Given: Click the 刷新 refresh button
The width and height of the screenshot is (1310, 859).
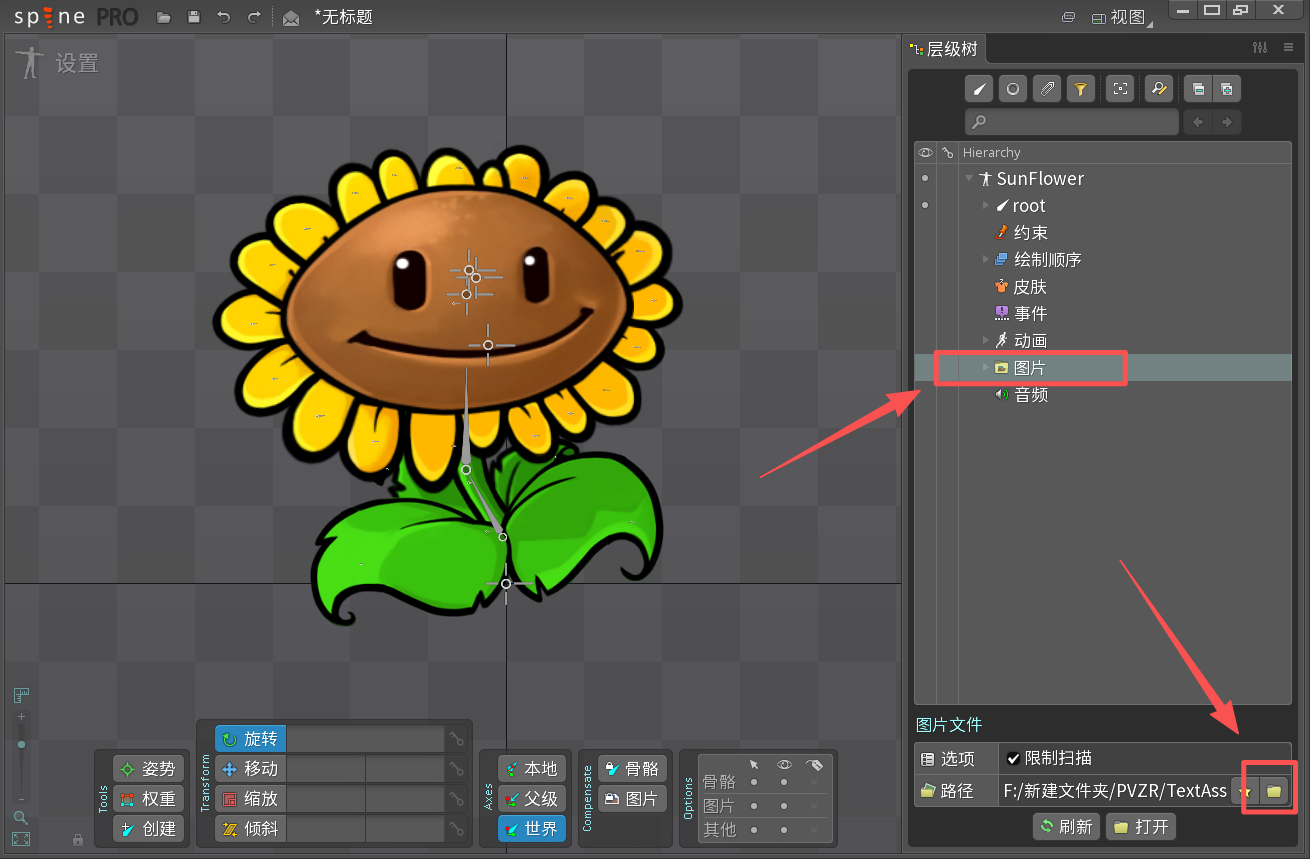Looking at the screenshot, I should (1066, 827).
